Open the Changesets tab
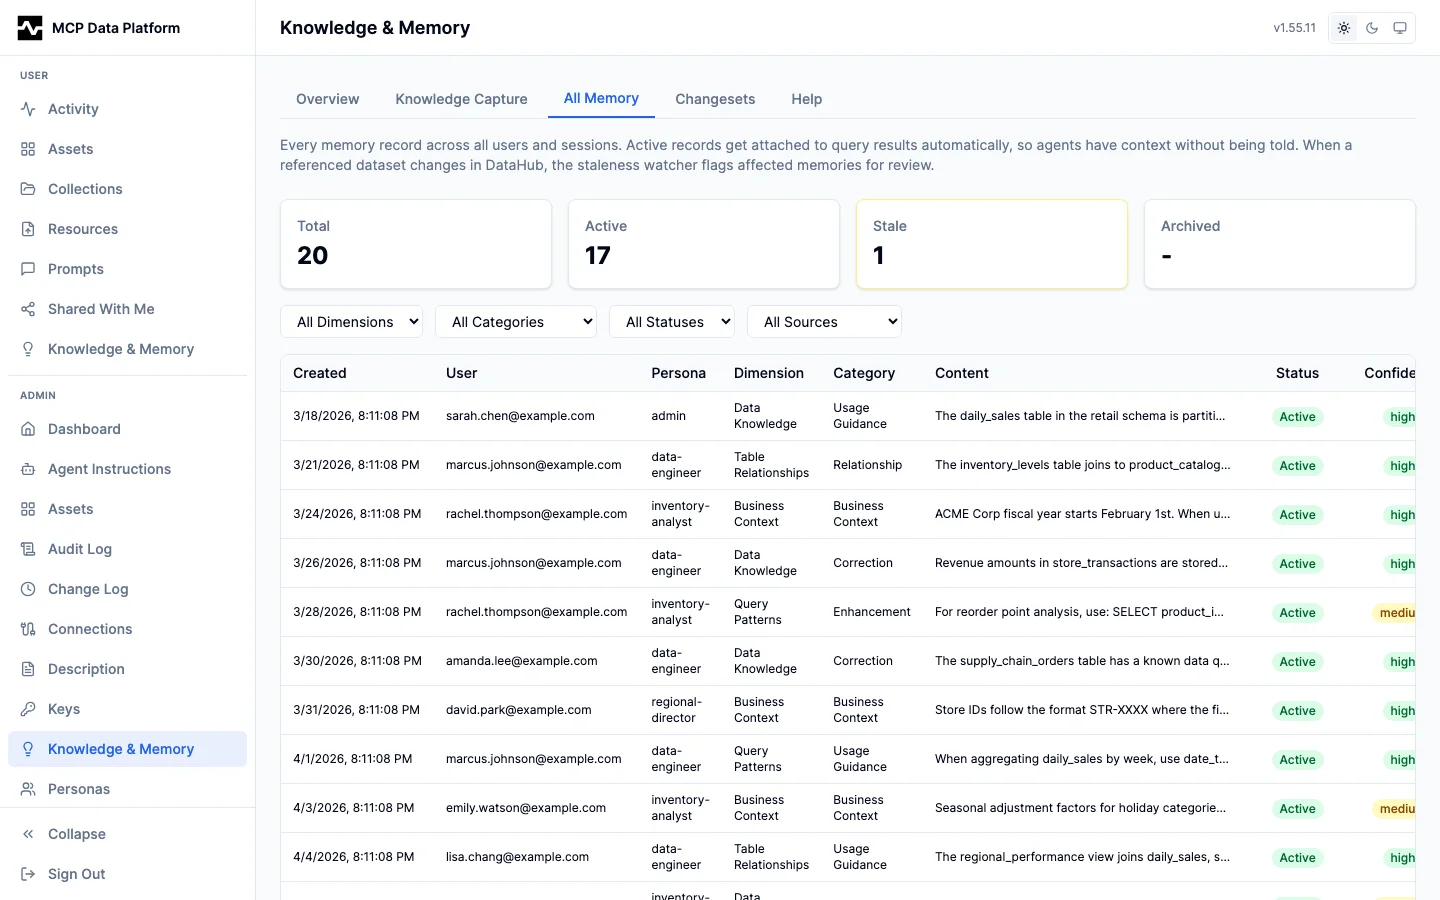 pos(715,99)
